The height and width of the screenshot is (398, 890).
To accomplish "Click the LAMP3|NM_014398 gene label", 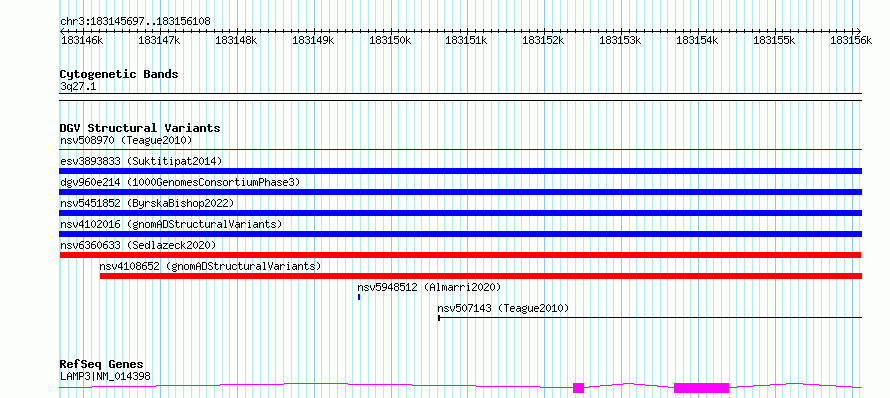I will (106, 376).
